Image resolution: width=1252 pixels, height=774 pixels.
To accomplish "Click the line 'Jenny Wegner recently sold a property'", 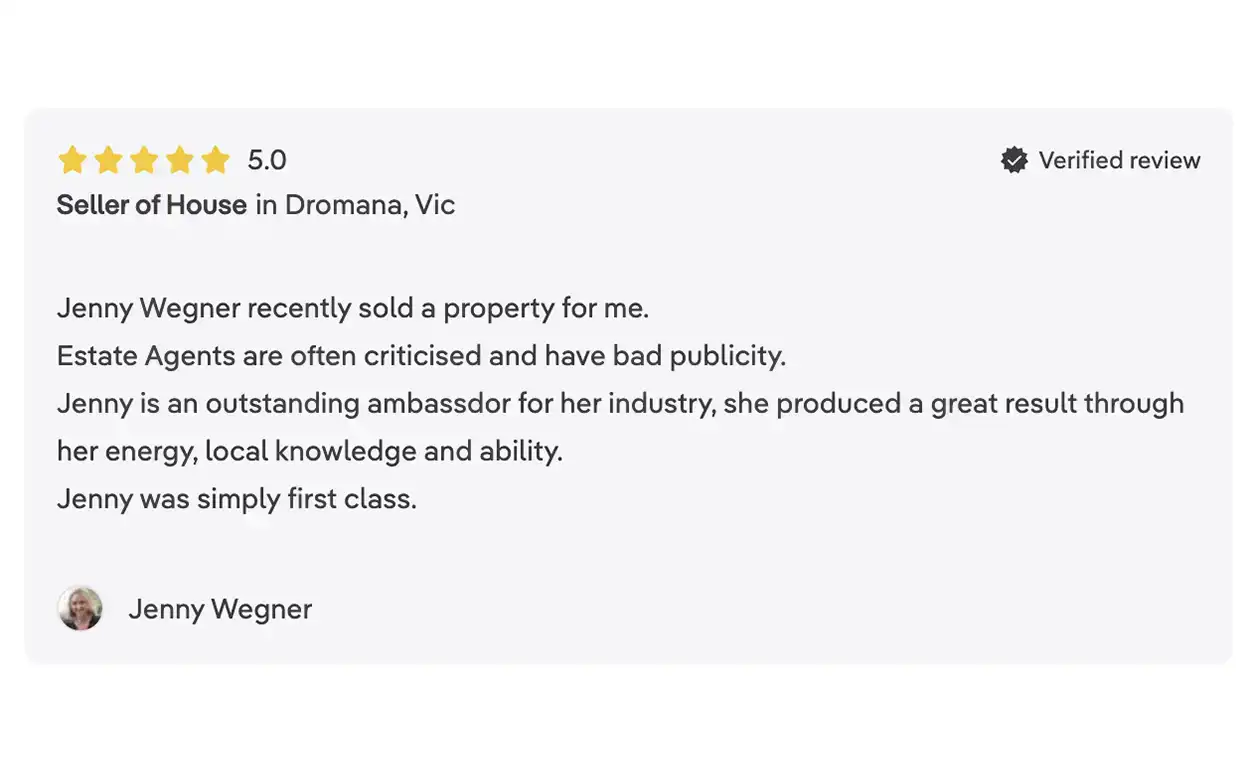I will coord(353,308).
